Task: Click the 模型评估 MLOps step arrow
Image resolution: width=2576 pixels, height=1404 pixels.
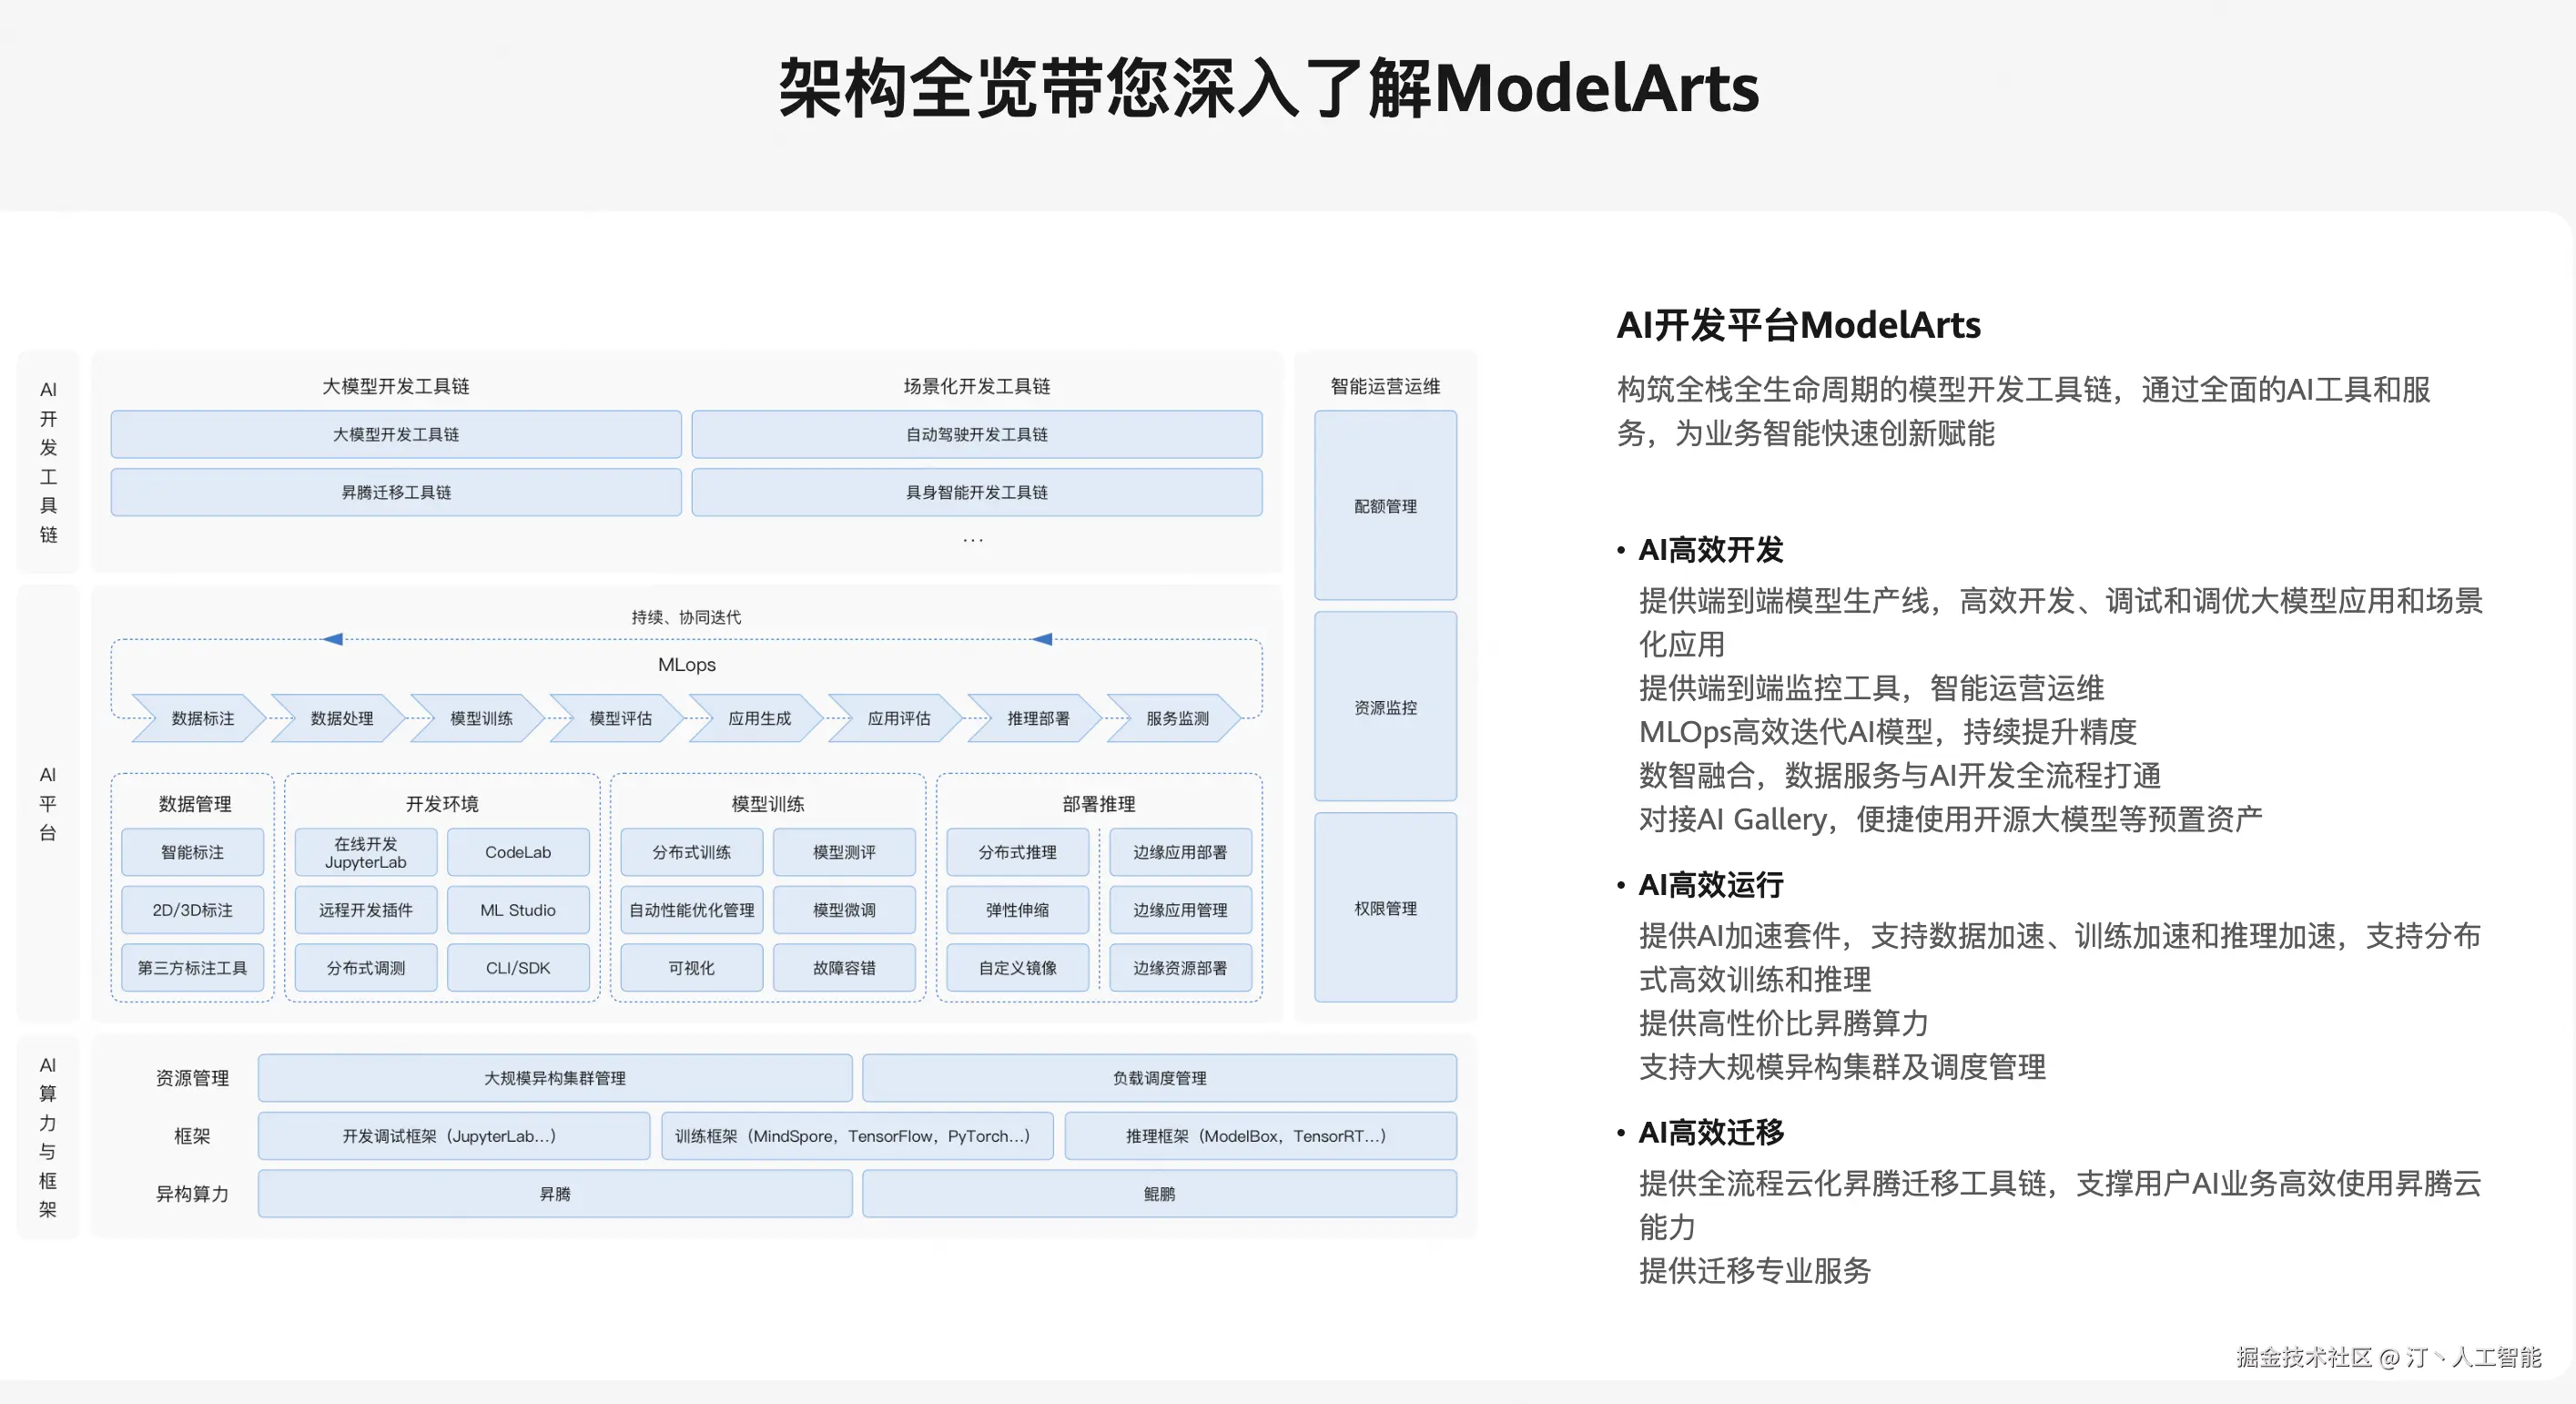Action: coord(620,718)
